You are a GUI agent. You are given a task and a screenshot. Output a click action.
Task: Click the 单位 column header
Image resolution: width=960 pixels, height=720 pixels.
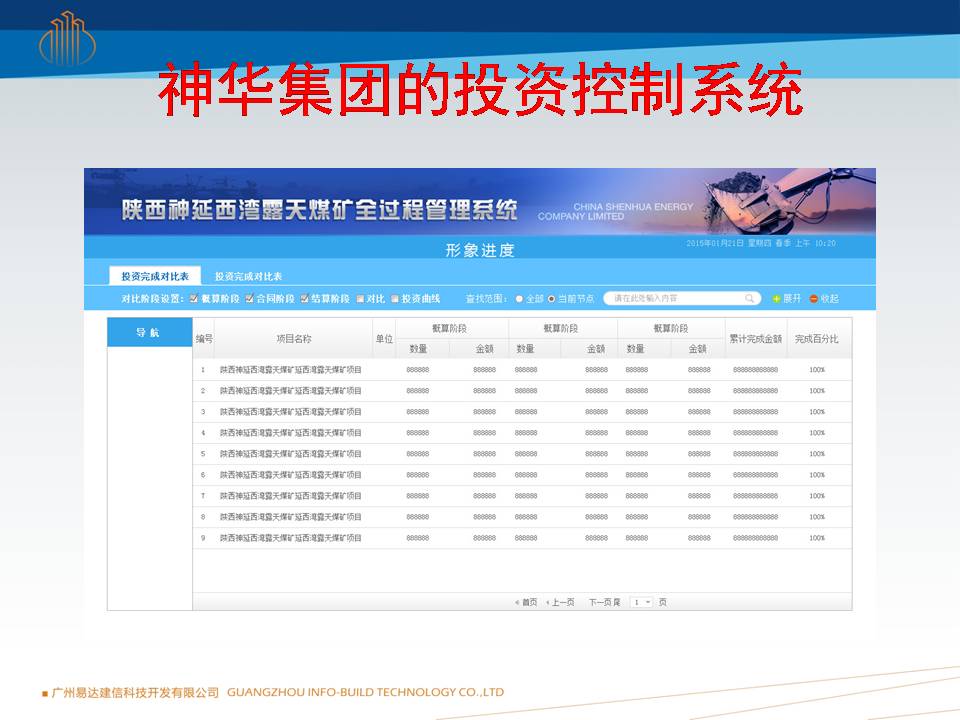coord(384,339)
